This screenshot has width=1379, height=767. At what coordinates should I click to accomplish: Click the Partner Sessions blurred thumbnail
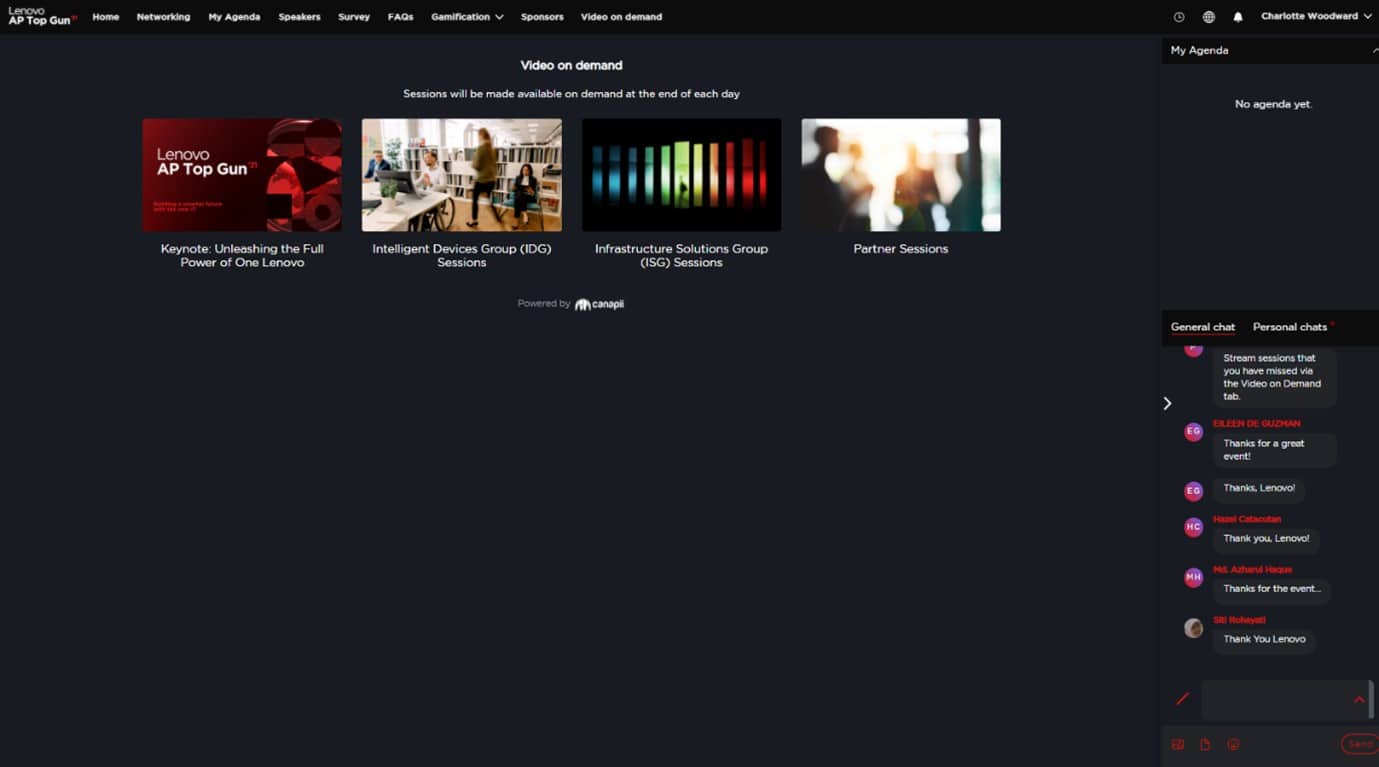click(901, 175)
